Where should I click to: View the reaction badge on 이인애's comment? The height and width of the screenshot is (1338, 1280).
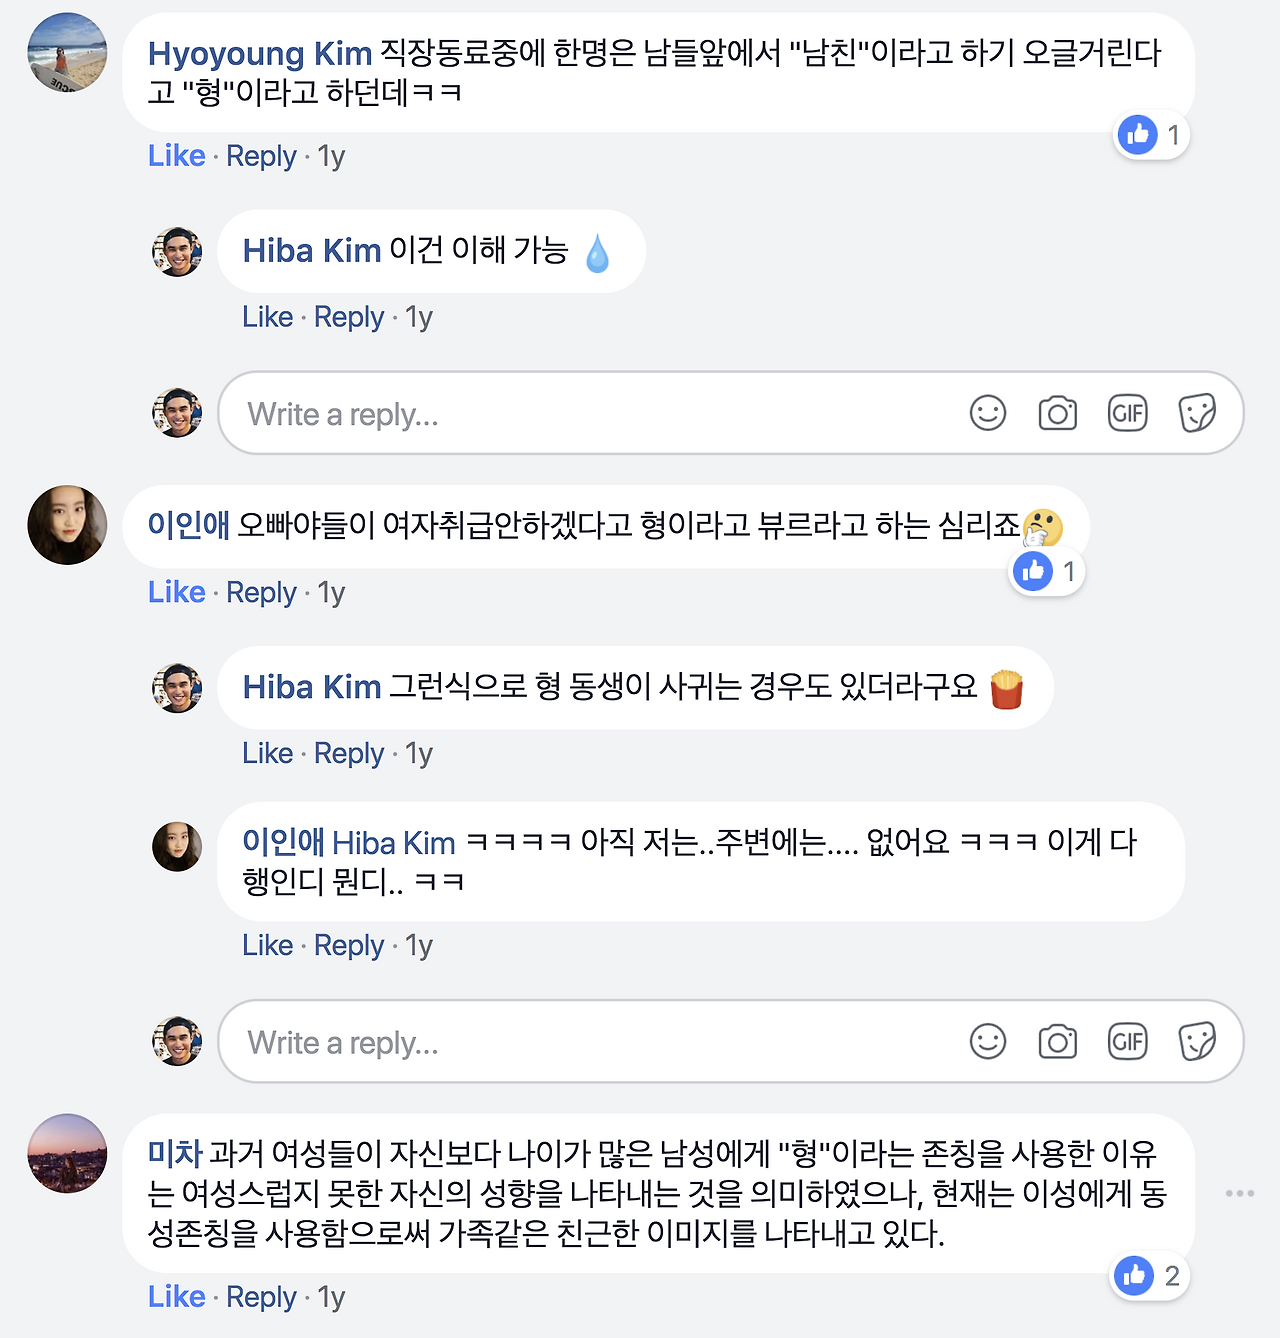(x=1046, y=571)
